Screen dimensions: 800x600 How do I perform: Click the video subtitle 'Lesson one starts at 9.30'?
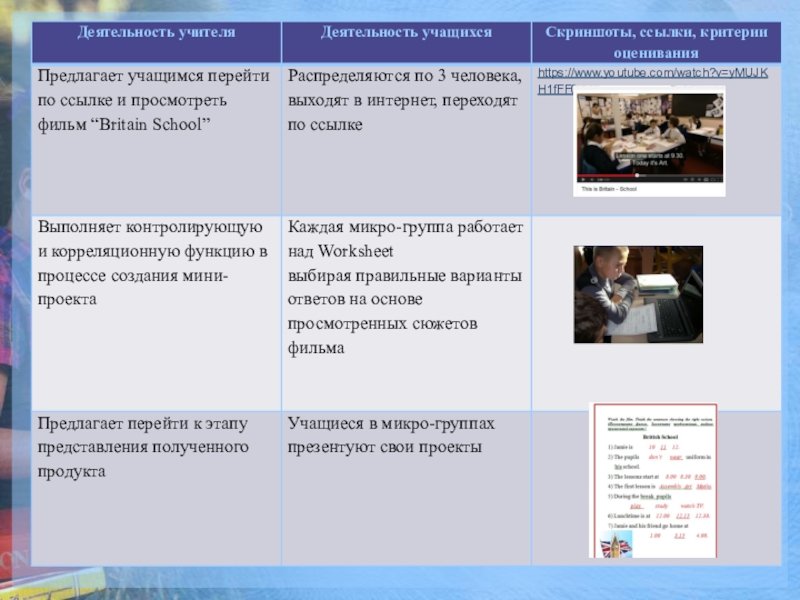coord(645,158)
